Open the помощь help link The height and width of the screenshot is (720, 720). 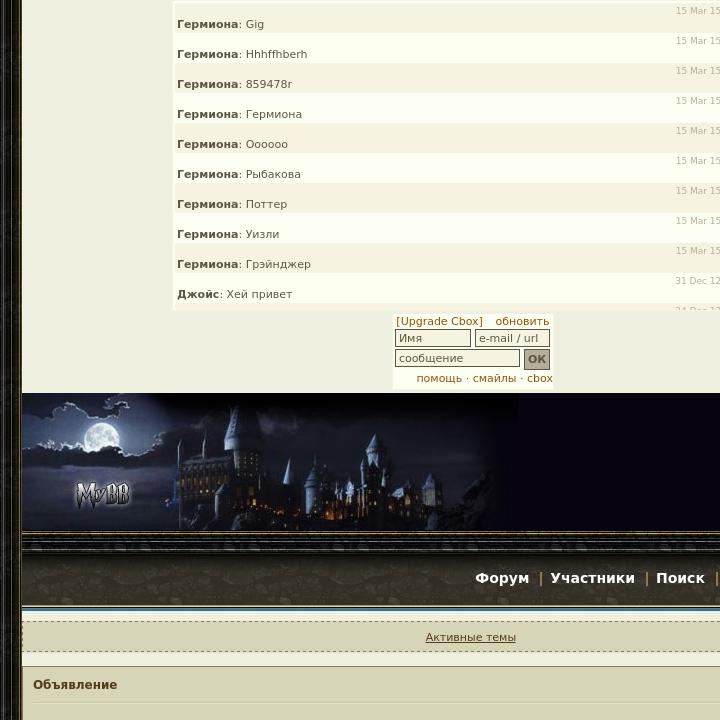[439, 378]
